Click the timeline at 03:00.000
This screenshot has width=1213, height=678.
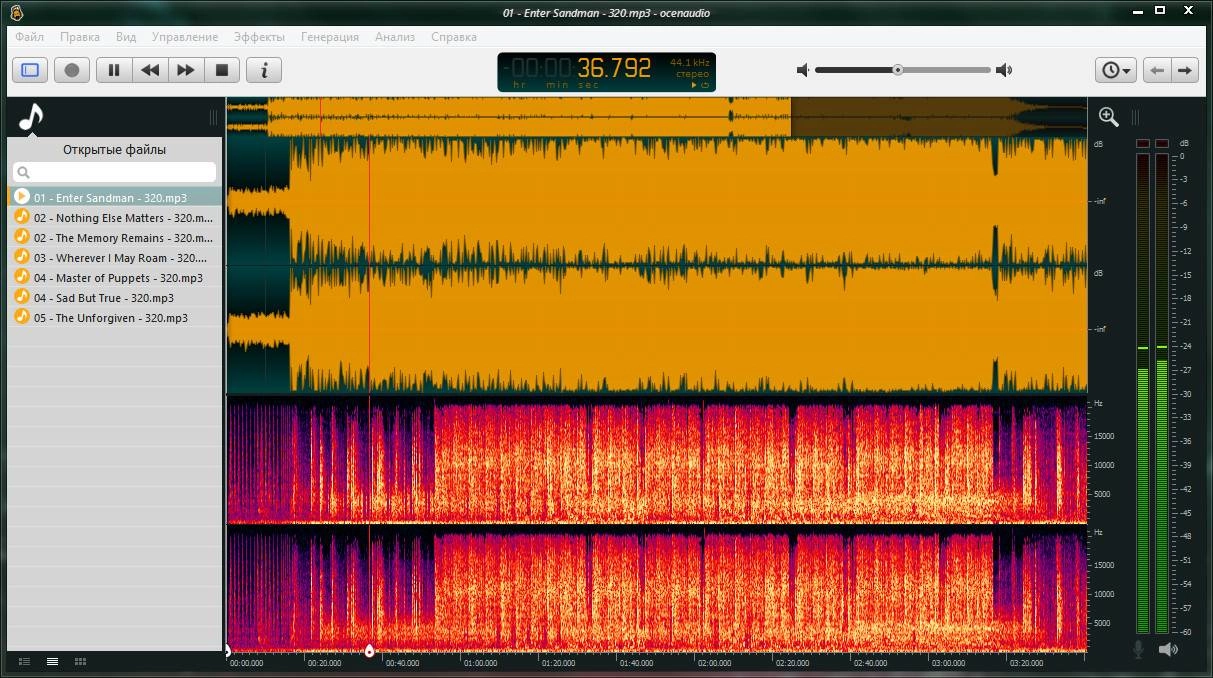948,662
